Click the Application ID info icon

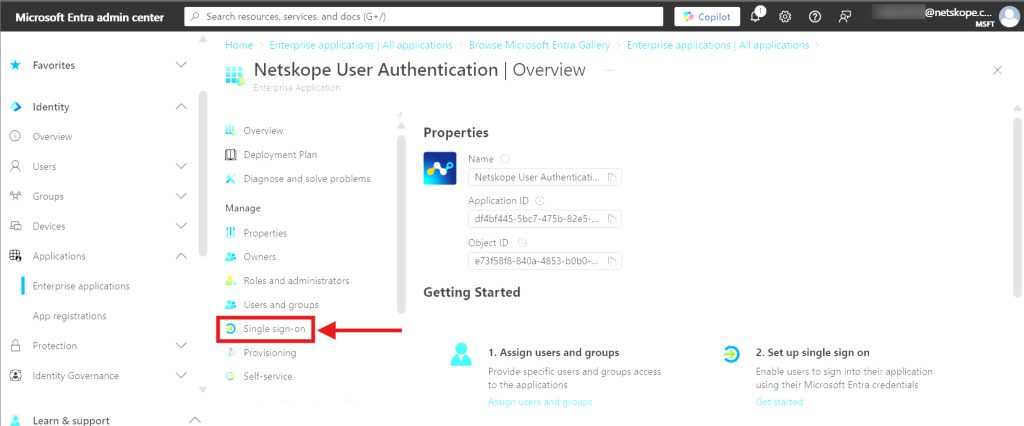tap(539, 201)
